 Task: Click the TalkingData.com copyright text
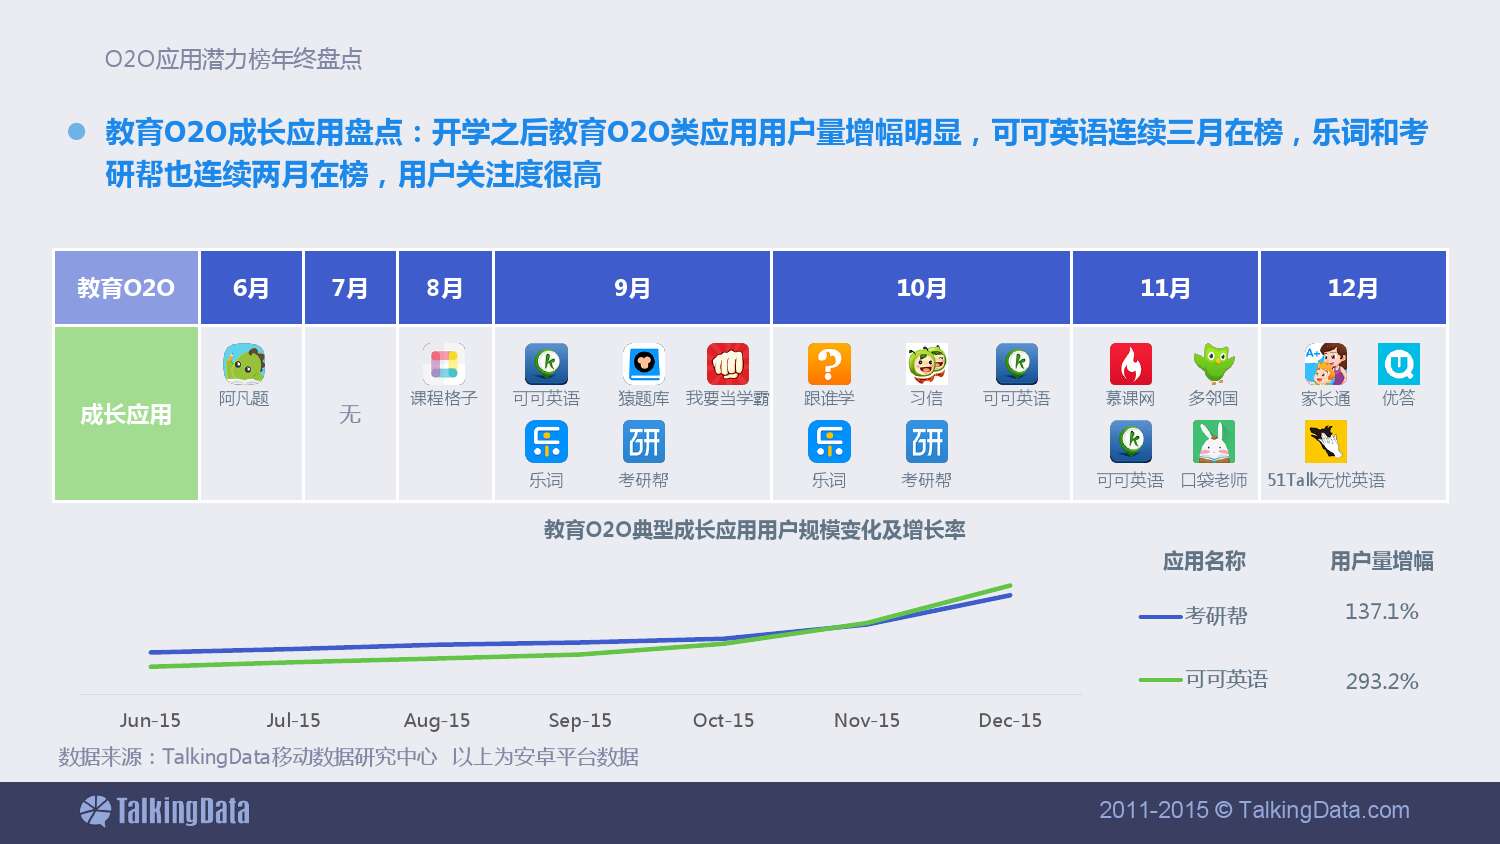tap(1254, 810)
